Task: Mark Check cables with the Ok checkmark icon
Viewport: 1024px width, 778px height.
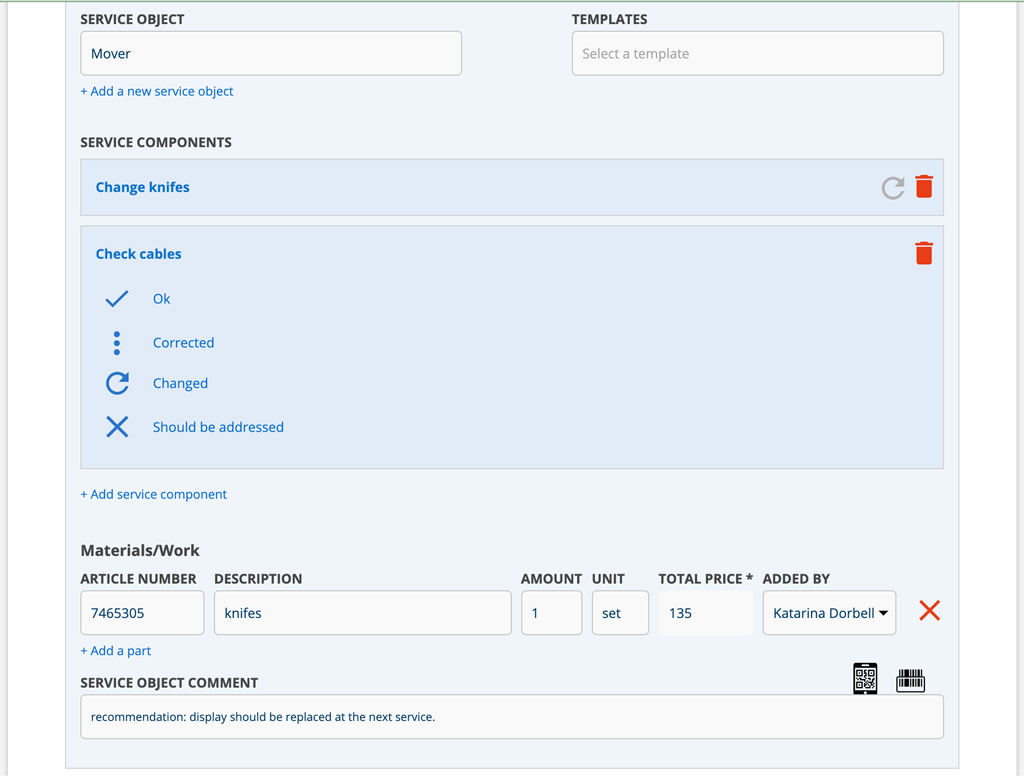Action: click(117, 299)
